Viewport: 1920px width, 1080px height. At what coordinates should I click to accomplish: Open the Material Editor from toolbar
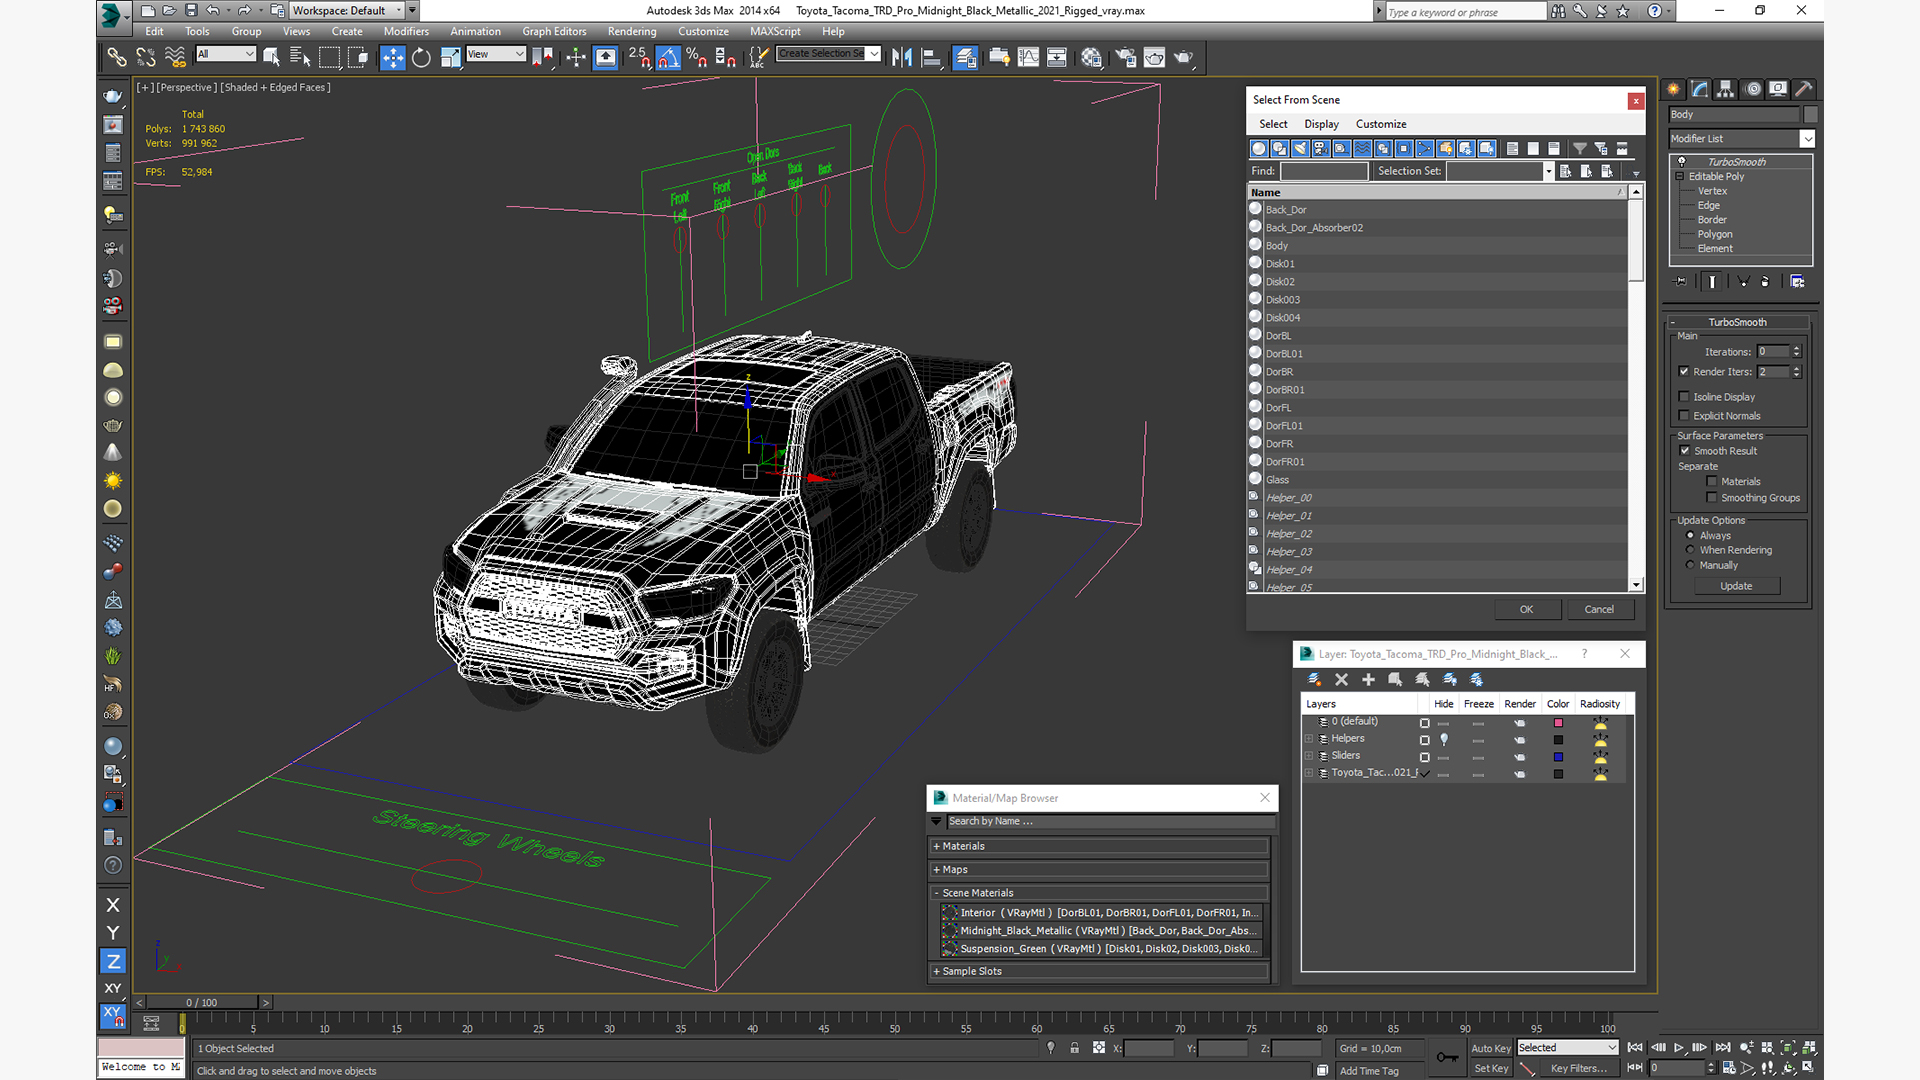click(1091, 57)
